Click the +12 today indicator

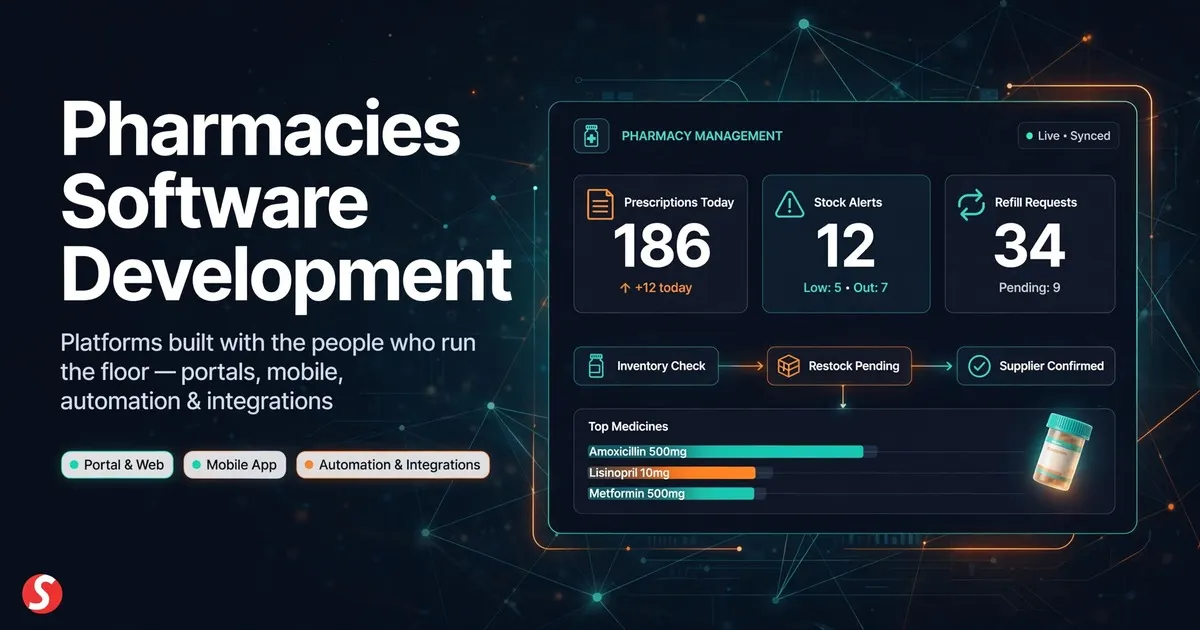point(655,288)
